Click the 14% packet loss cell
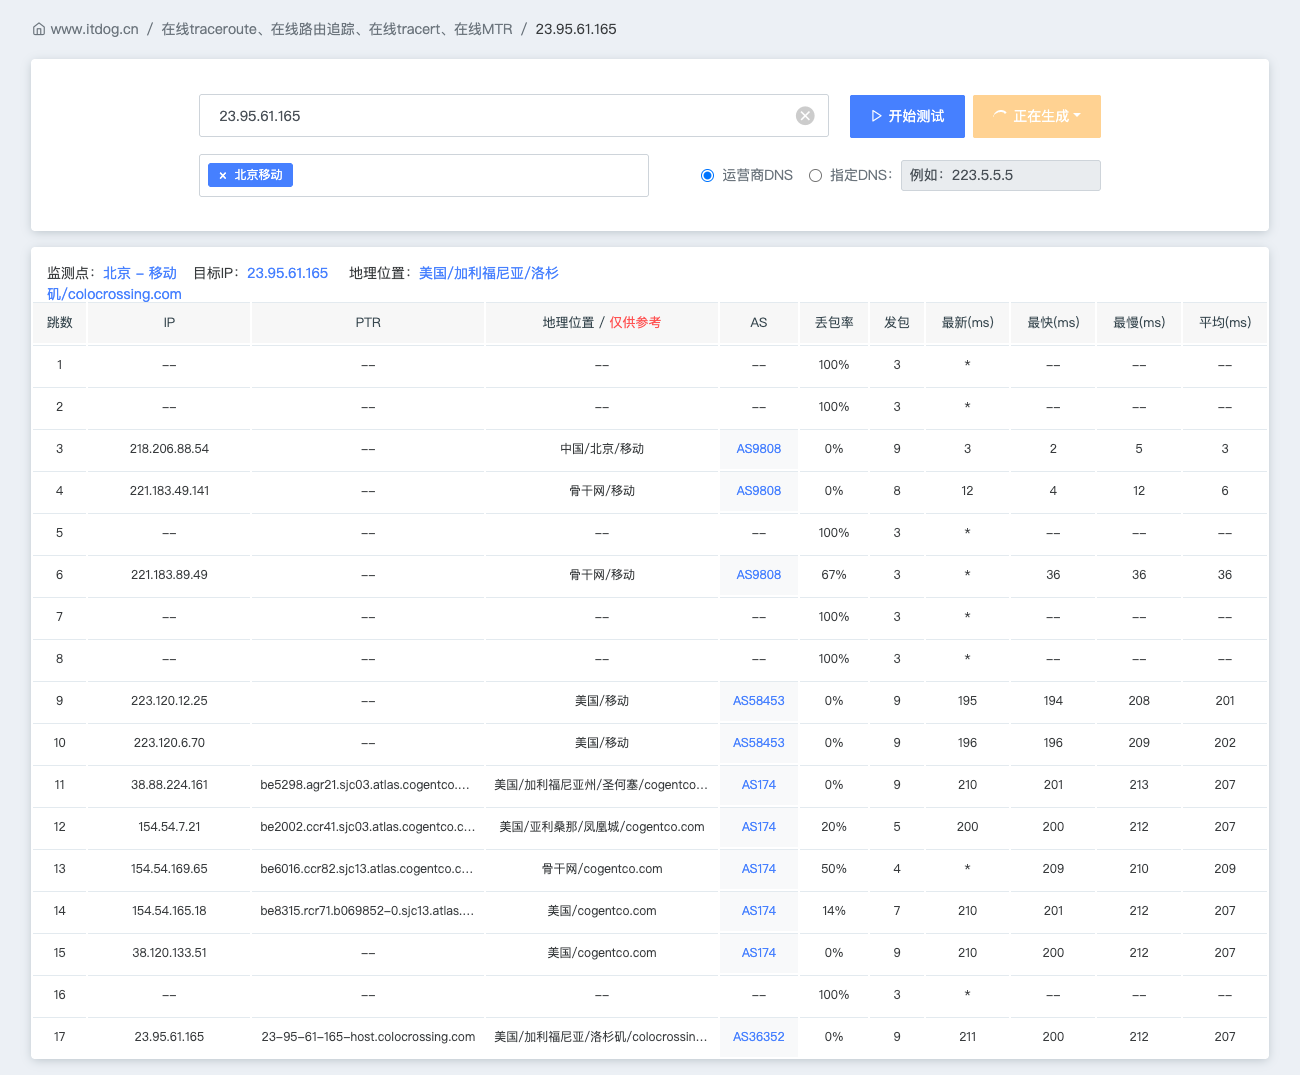 pyautogui.click(x=834, y=911)
